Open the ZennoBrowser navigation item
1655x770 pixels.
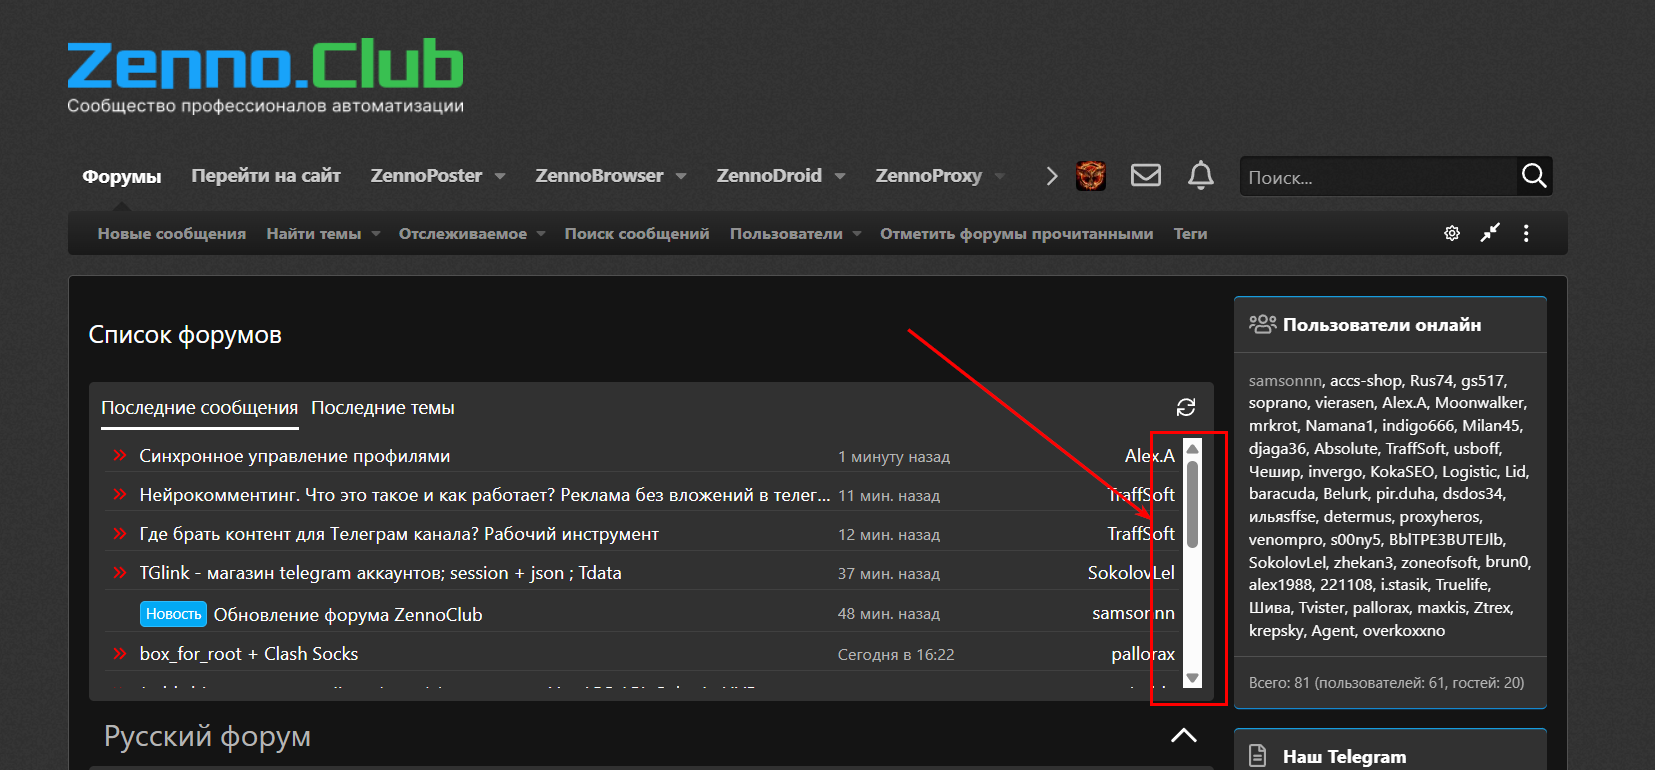(x=599, y=176)
